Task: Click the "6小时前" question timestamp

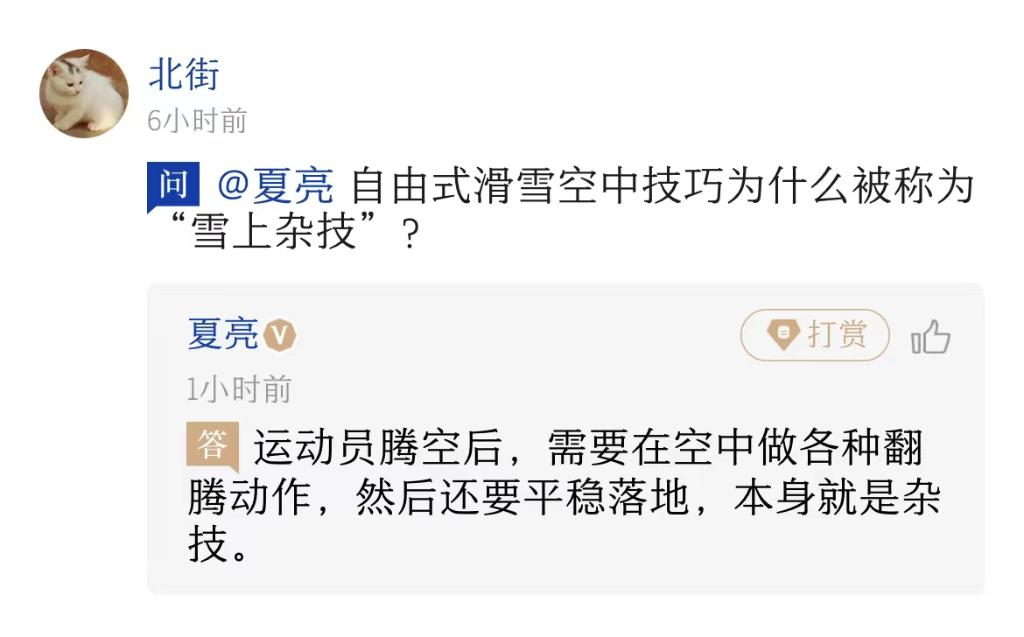Action: [196, 121]
